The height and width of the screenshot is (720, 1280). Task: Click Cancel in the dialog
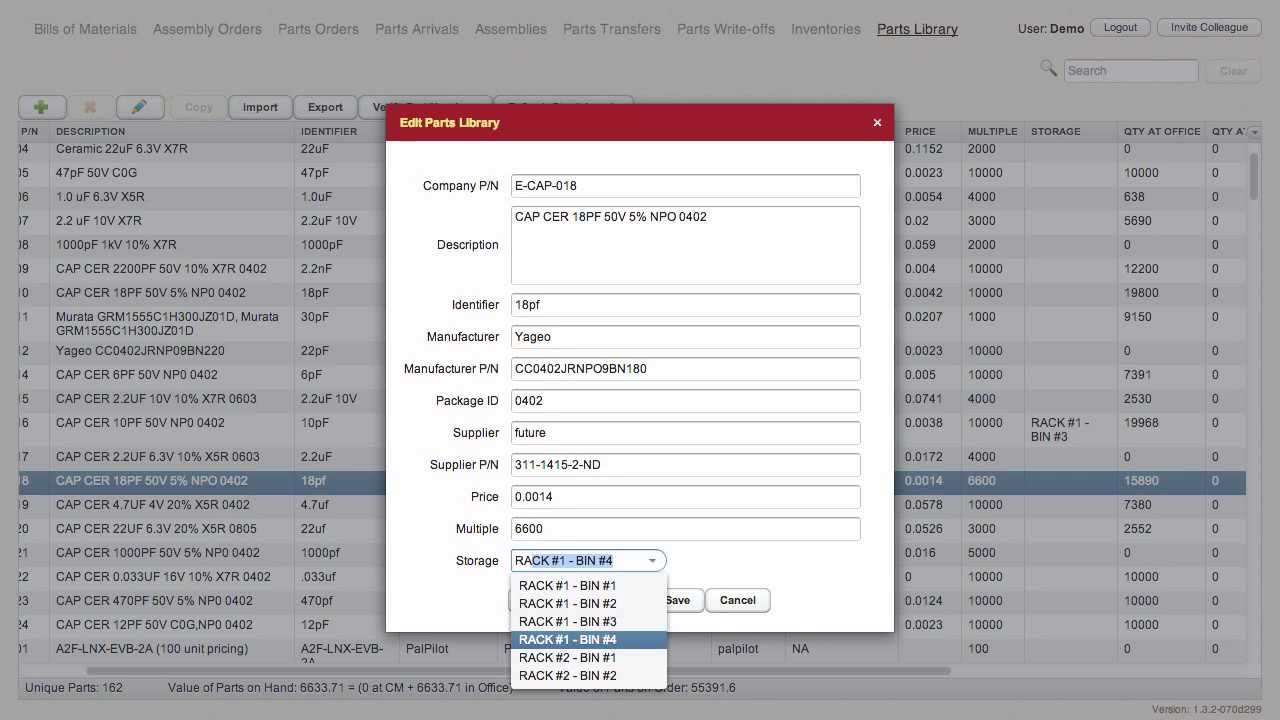pyautogui.click(x=737, y=600)
